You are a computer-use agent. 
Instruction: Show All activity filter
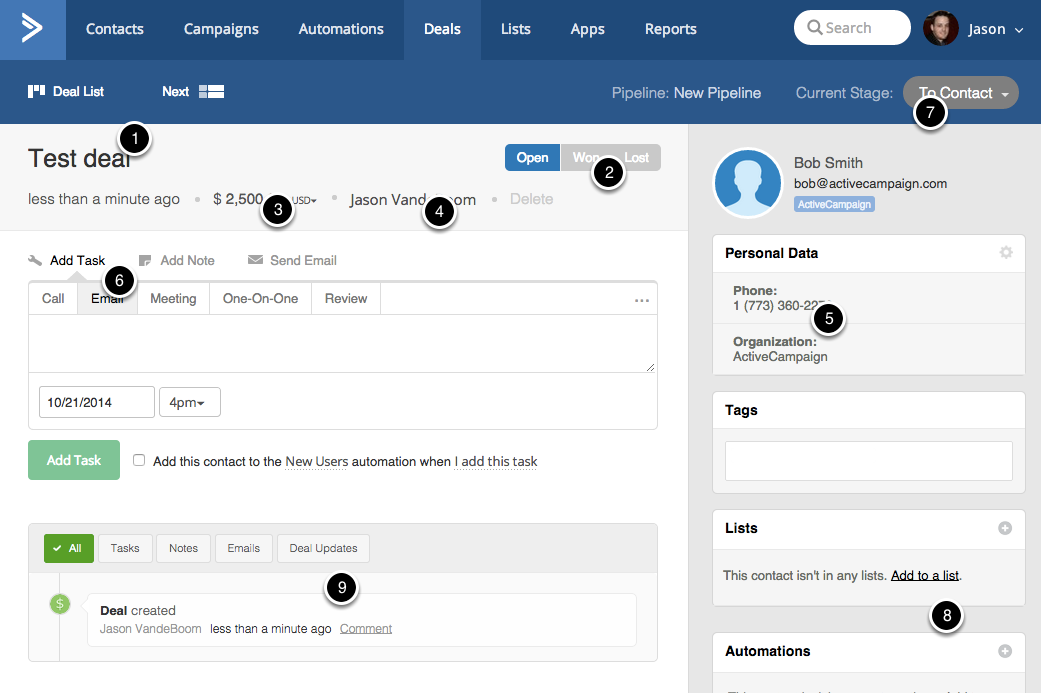tap(69, 548)
